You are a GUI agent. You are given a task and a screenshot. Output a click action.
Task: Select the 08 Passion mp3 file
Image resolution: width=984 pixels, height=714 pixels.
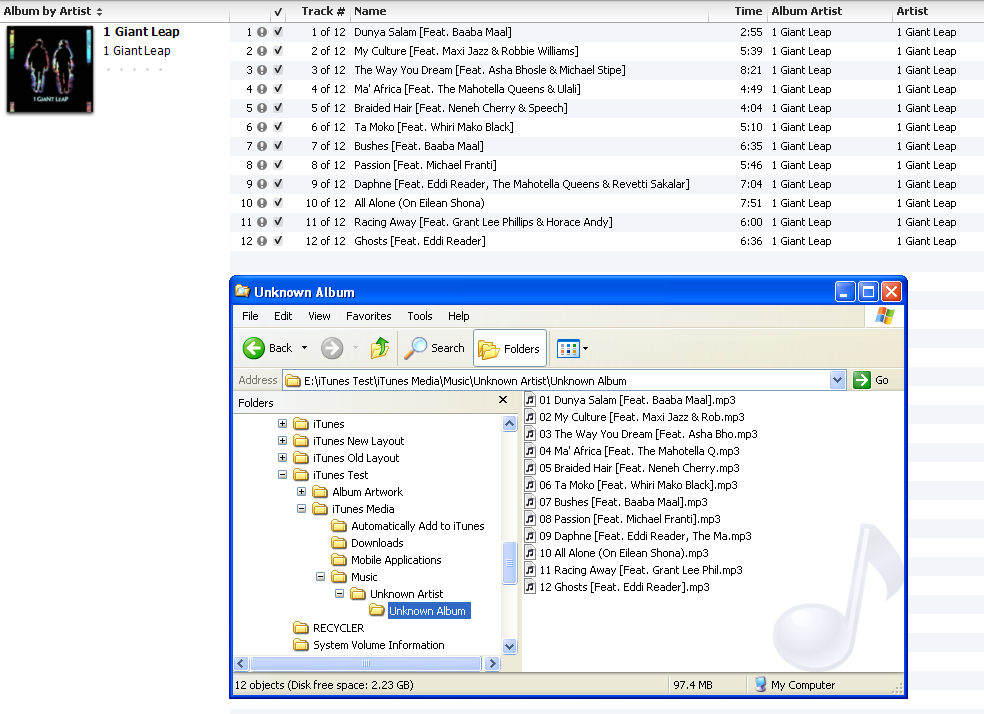623,519
